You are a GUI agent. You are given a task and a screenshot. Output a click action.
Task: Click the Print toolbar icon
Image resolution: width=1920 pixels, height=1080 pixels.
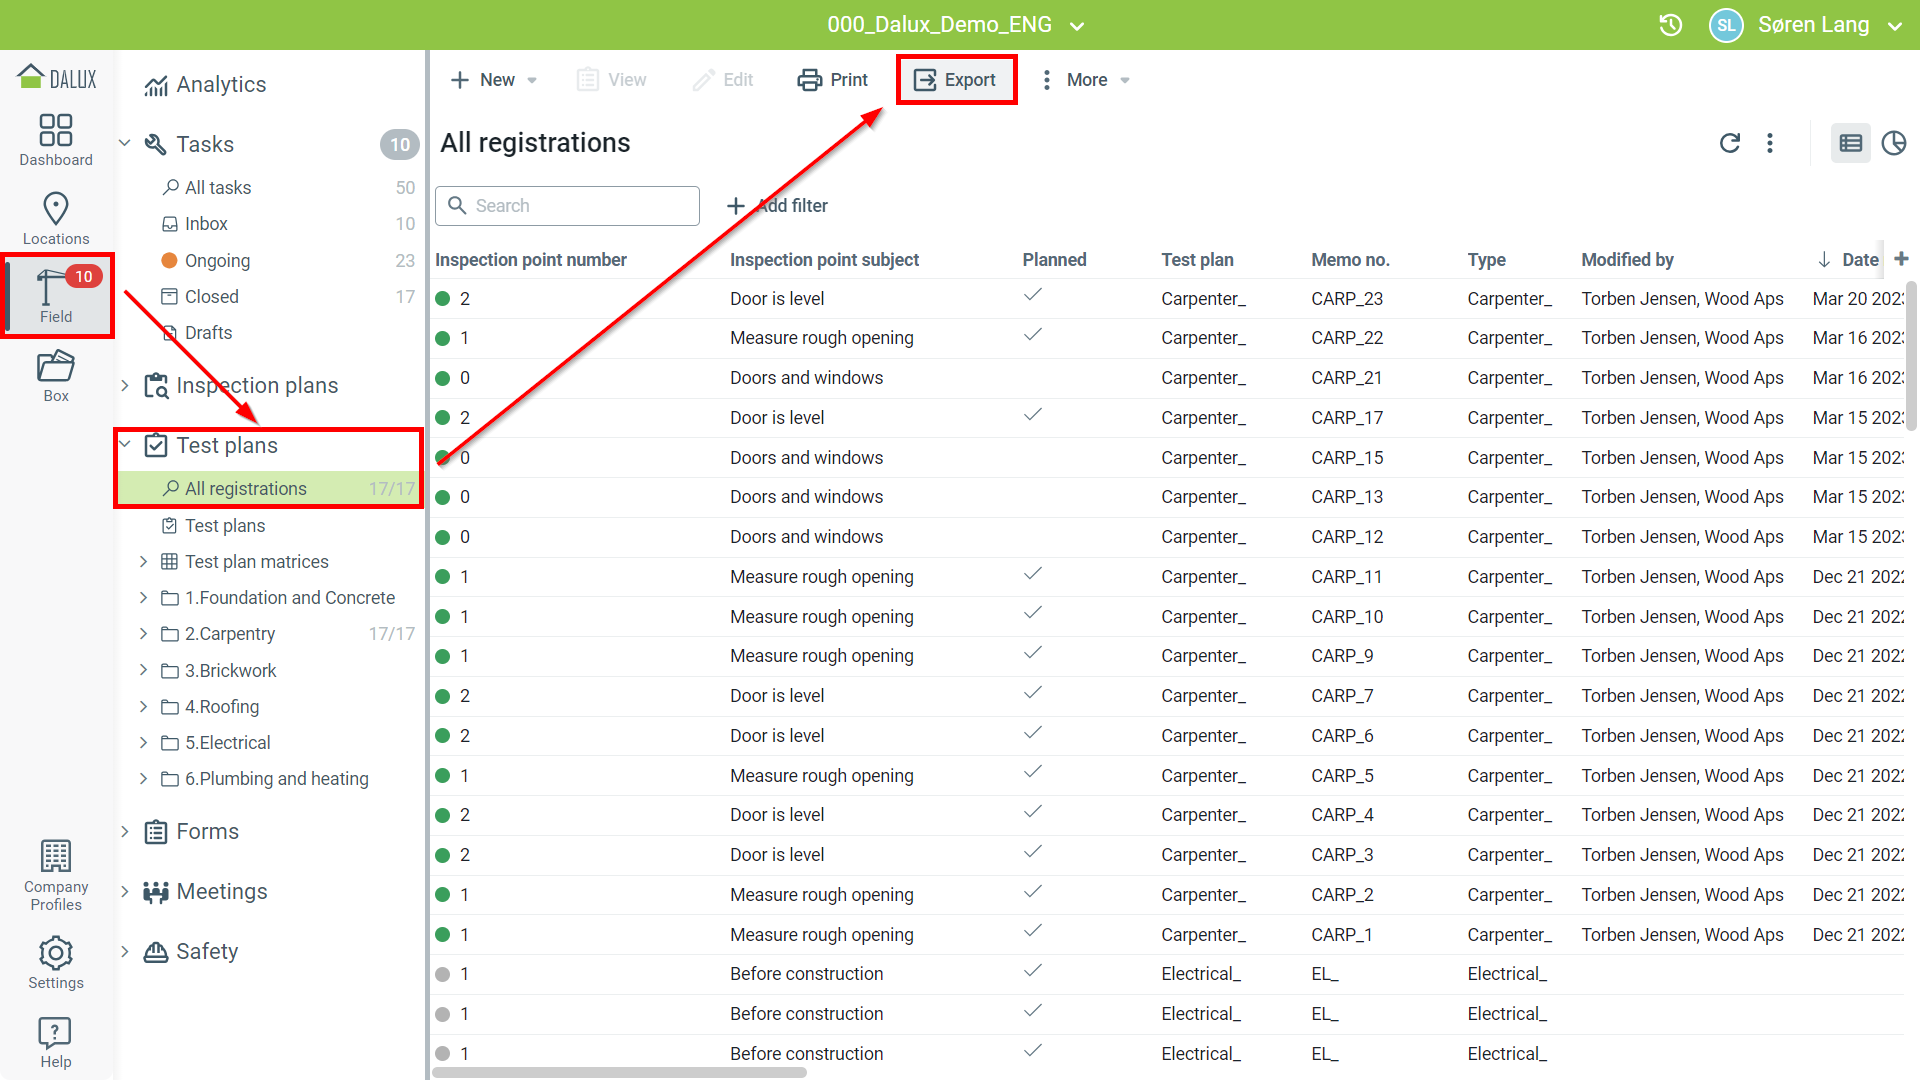[x=809, y=80]
